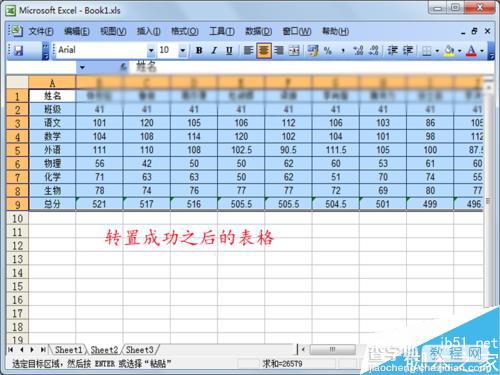500x375 pixels.
Task: Click the 求和=26579 status bar entry
Action: pos(282,364)
